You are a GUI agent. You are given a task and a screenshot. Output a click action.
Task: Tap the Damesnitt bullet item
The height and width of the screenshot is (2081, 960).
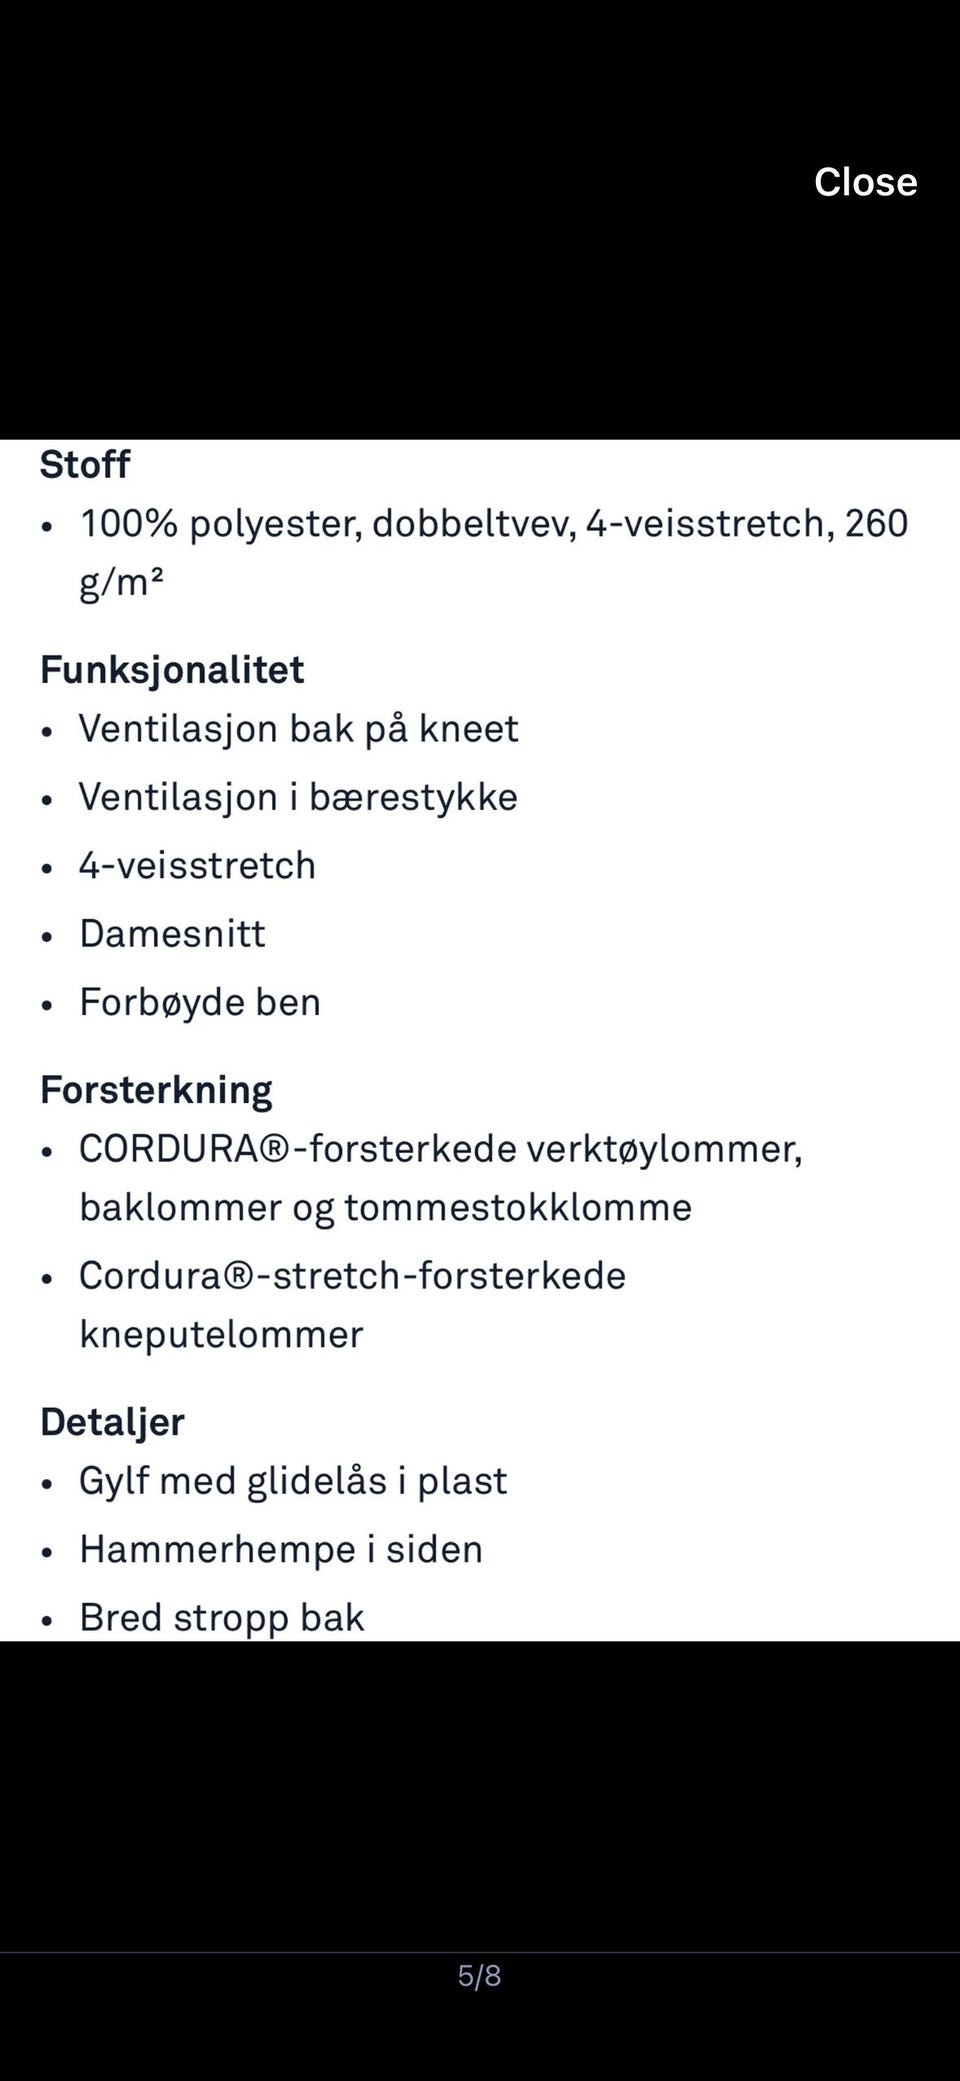[173, 934]
